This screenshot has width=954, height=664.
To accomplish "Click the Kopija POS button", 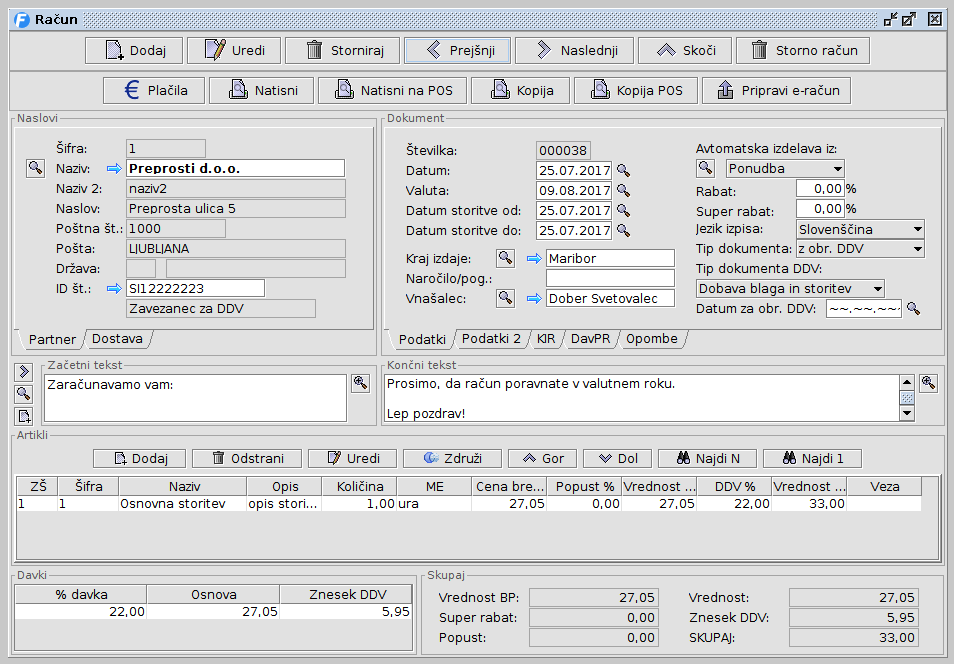I will (636, 91).
